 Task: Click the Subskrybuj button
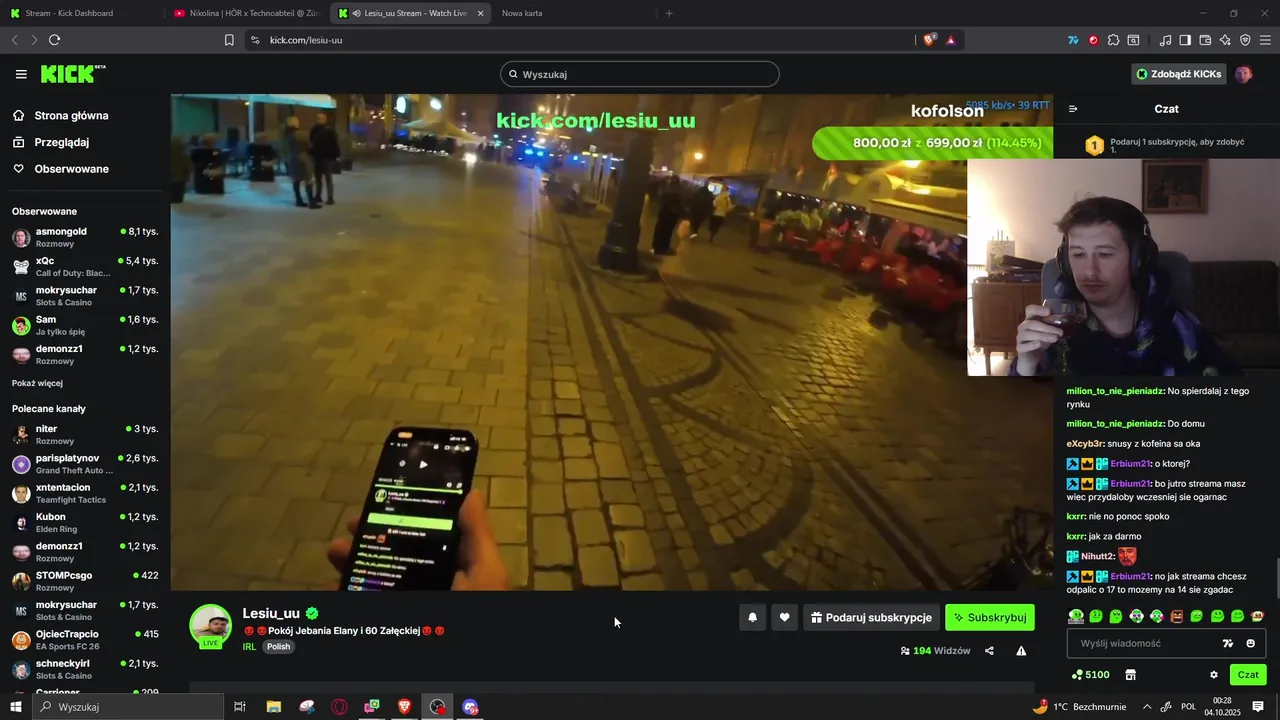[990, 618]
